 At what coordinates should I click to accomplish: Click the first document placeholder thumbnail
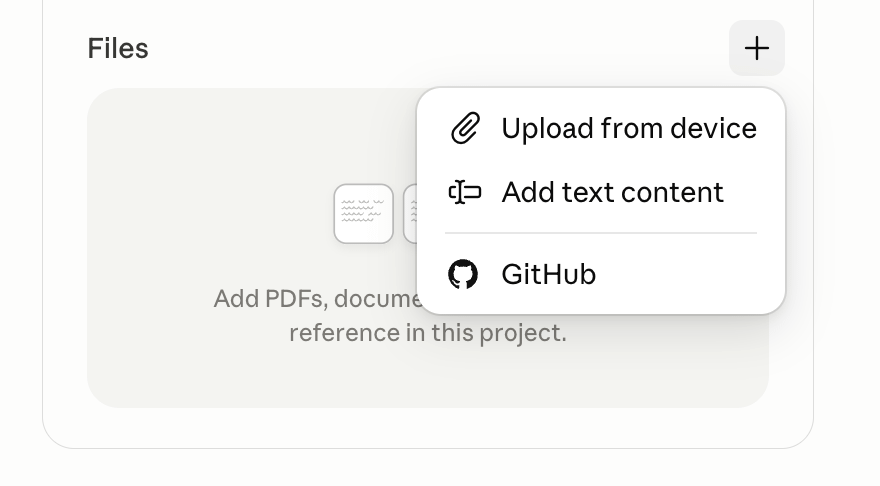pyautogui.click(x=363, y=214)
